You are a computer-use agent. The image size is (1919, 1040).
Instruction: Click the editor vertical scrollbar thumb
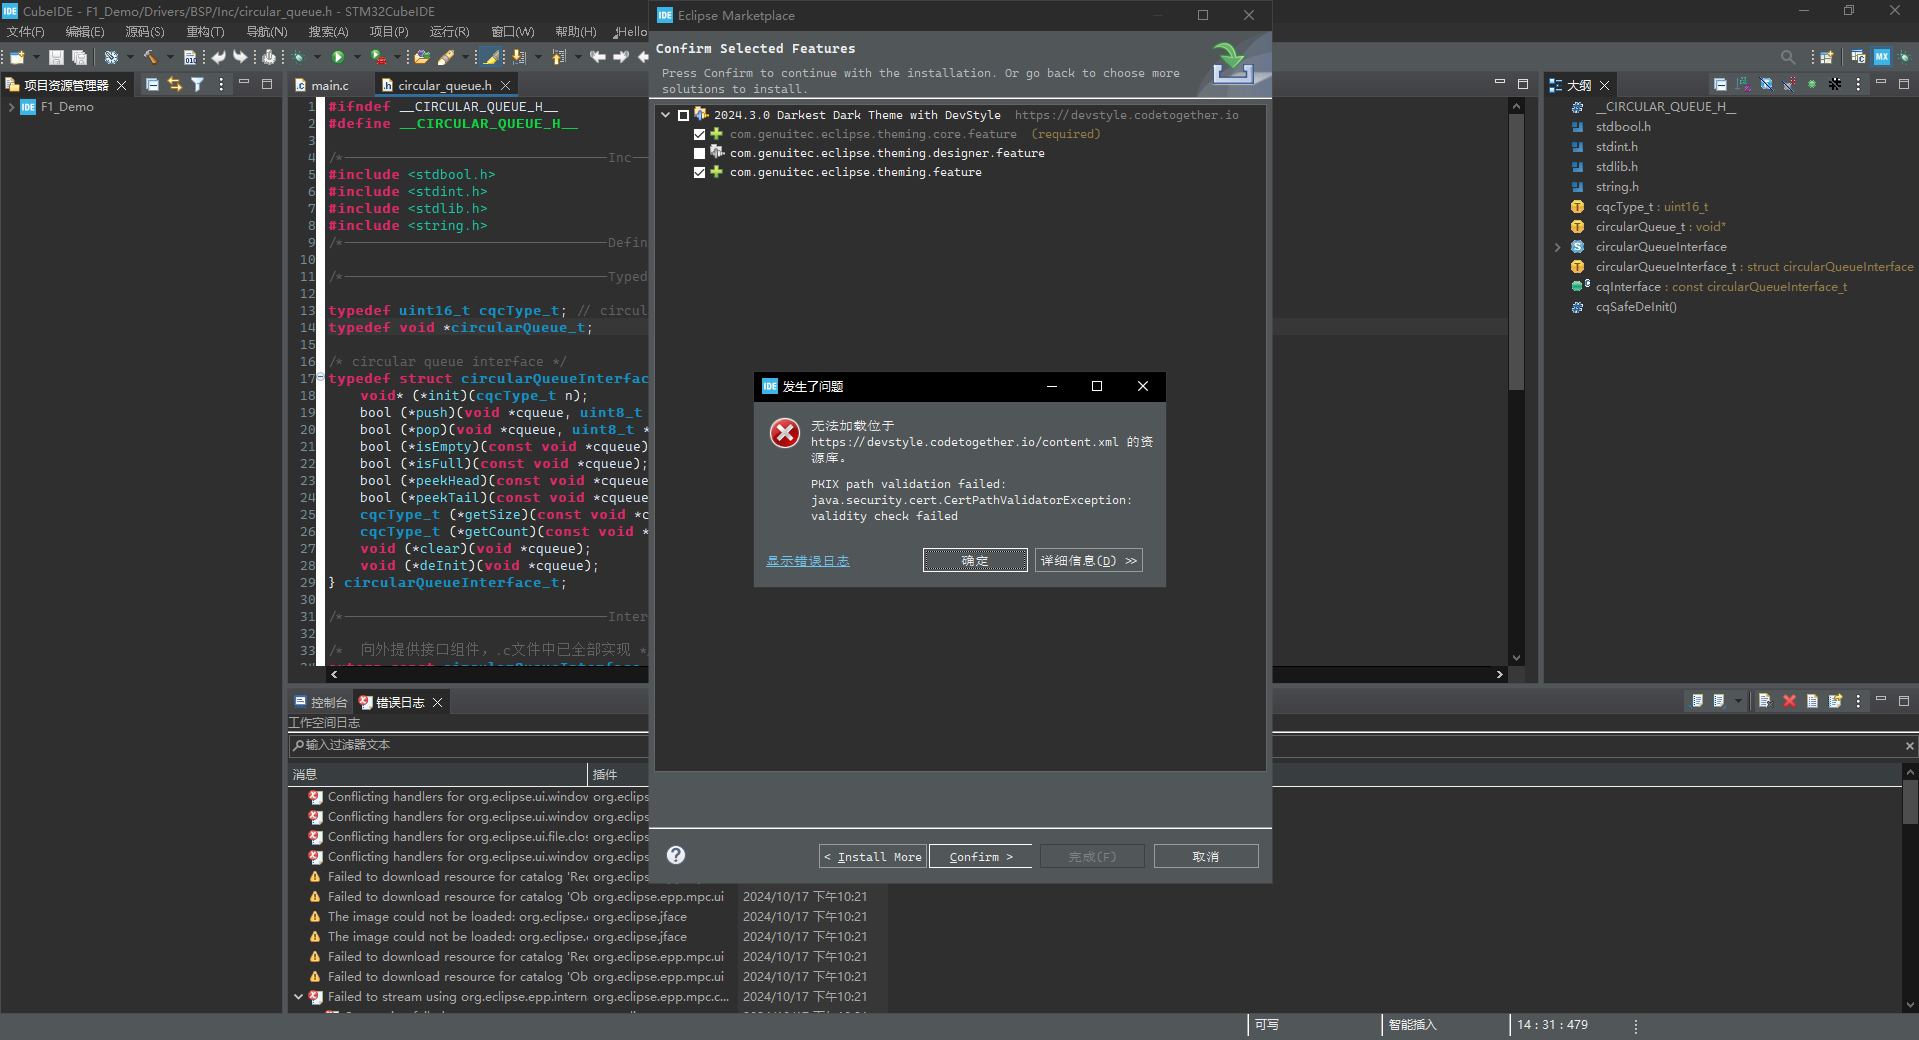pos(1516,250)
